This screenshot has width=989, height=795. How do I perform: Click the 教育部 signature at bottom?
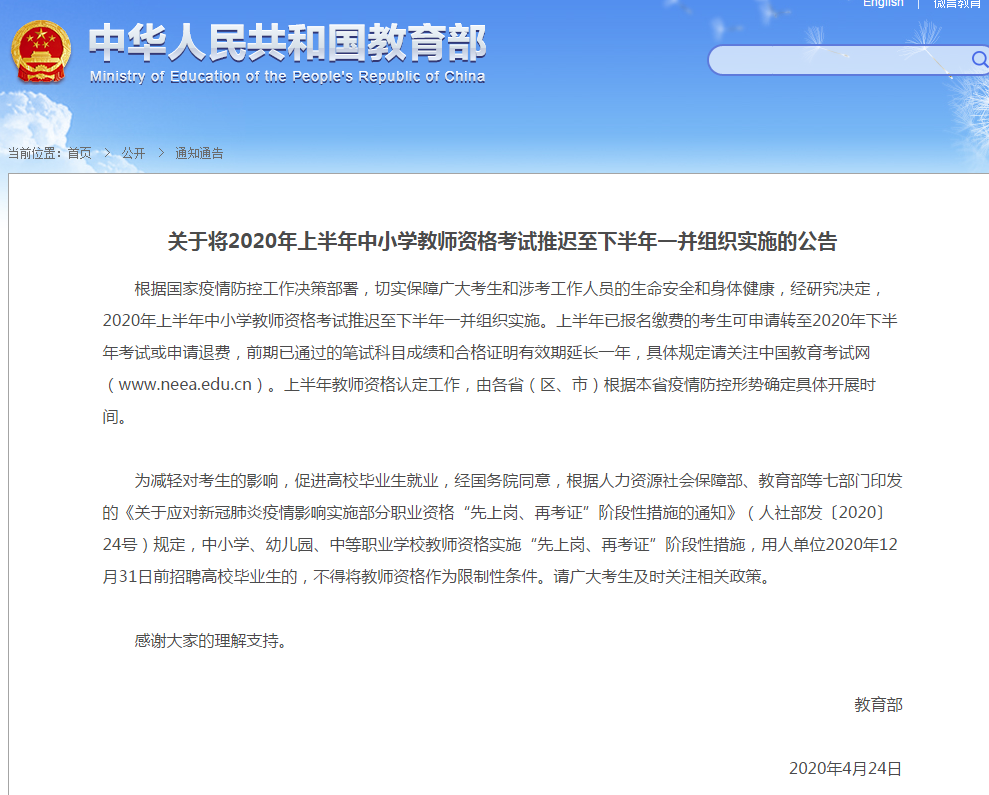tap(877, 705)
